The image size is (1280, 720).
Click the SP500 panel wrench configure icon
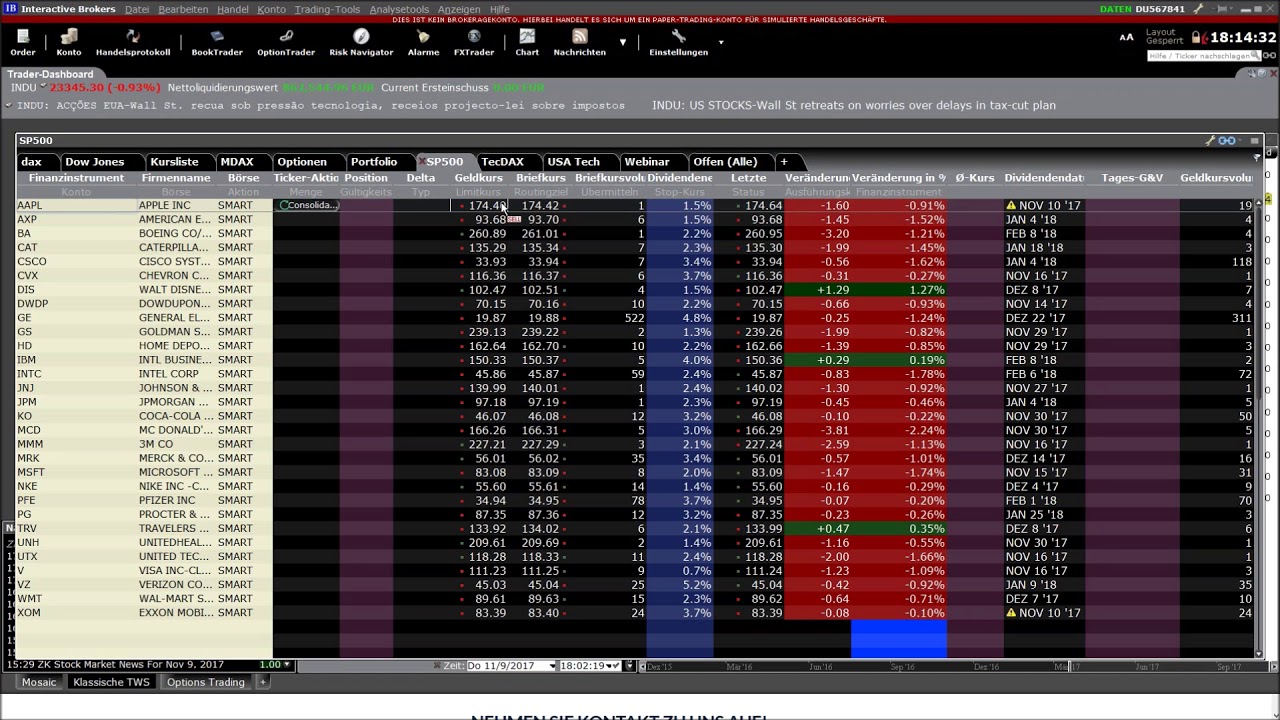(1210, 141)
